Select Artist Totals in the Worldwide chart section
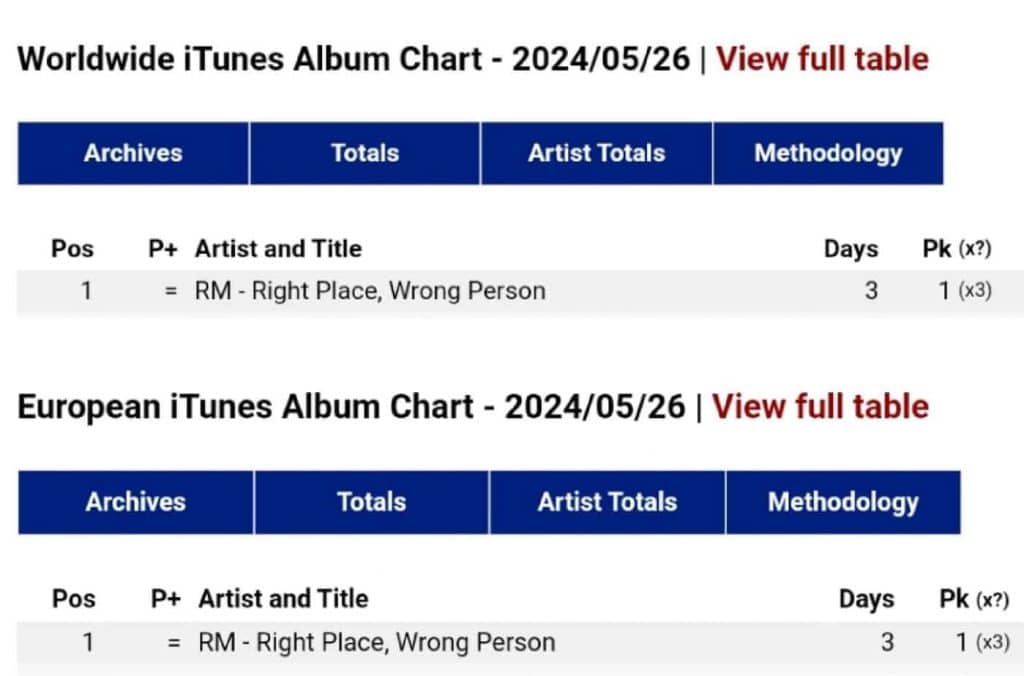This screenshot has width=1024, height=676. pyautogui.click(x=596, y=153)
